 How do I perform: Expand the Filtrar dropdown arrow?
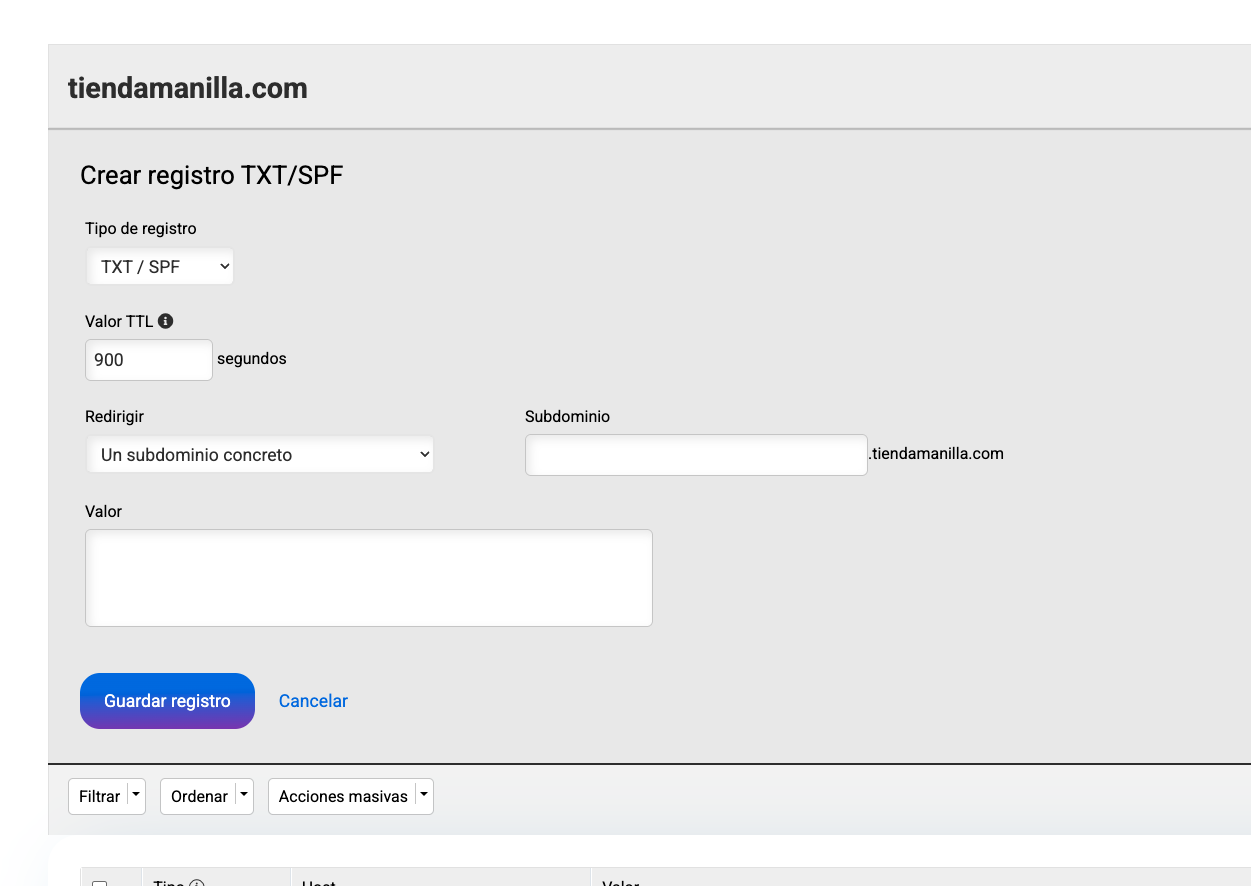136,796
